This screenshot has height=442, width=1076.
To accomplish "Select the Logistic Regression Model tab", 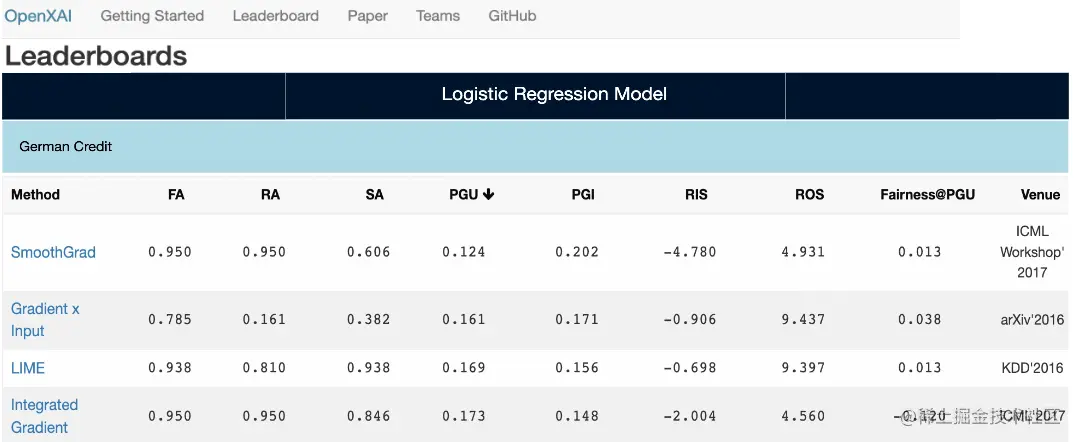I will pyautogui.click(x=554, y=95).
